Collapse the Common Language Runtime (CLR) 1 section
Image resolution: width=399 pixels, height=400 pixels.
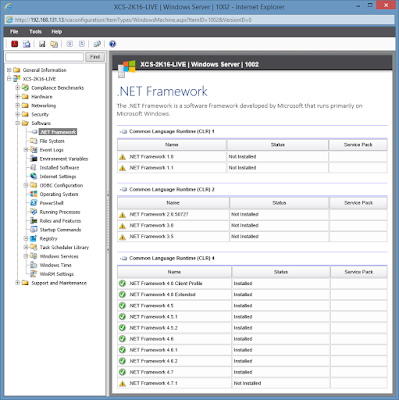[123, 132]
